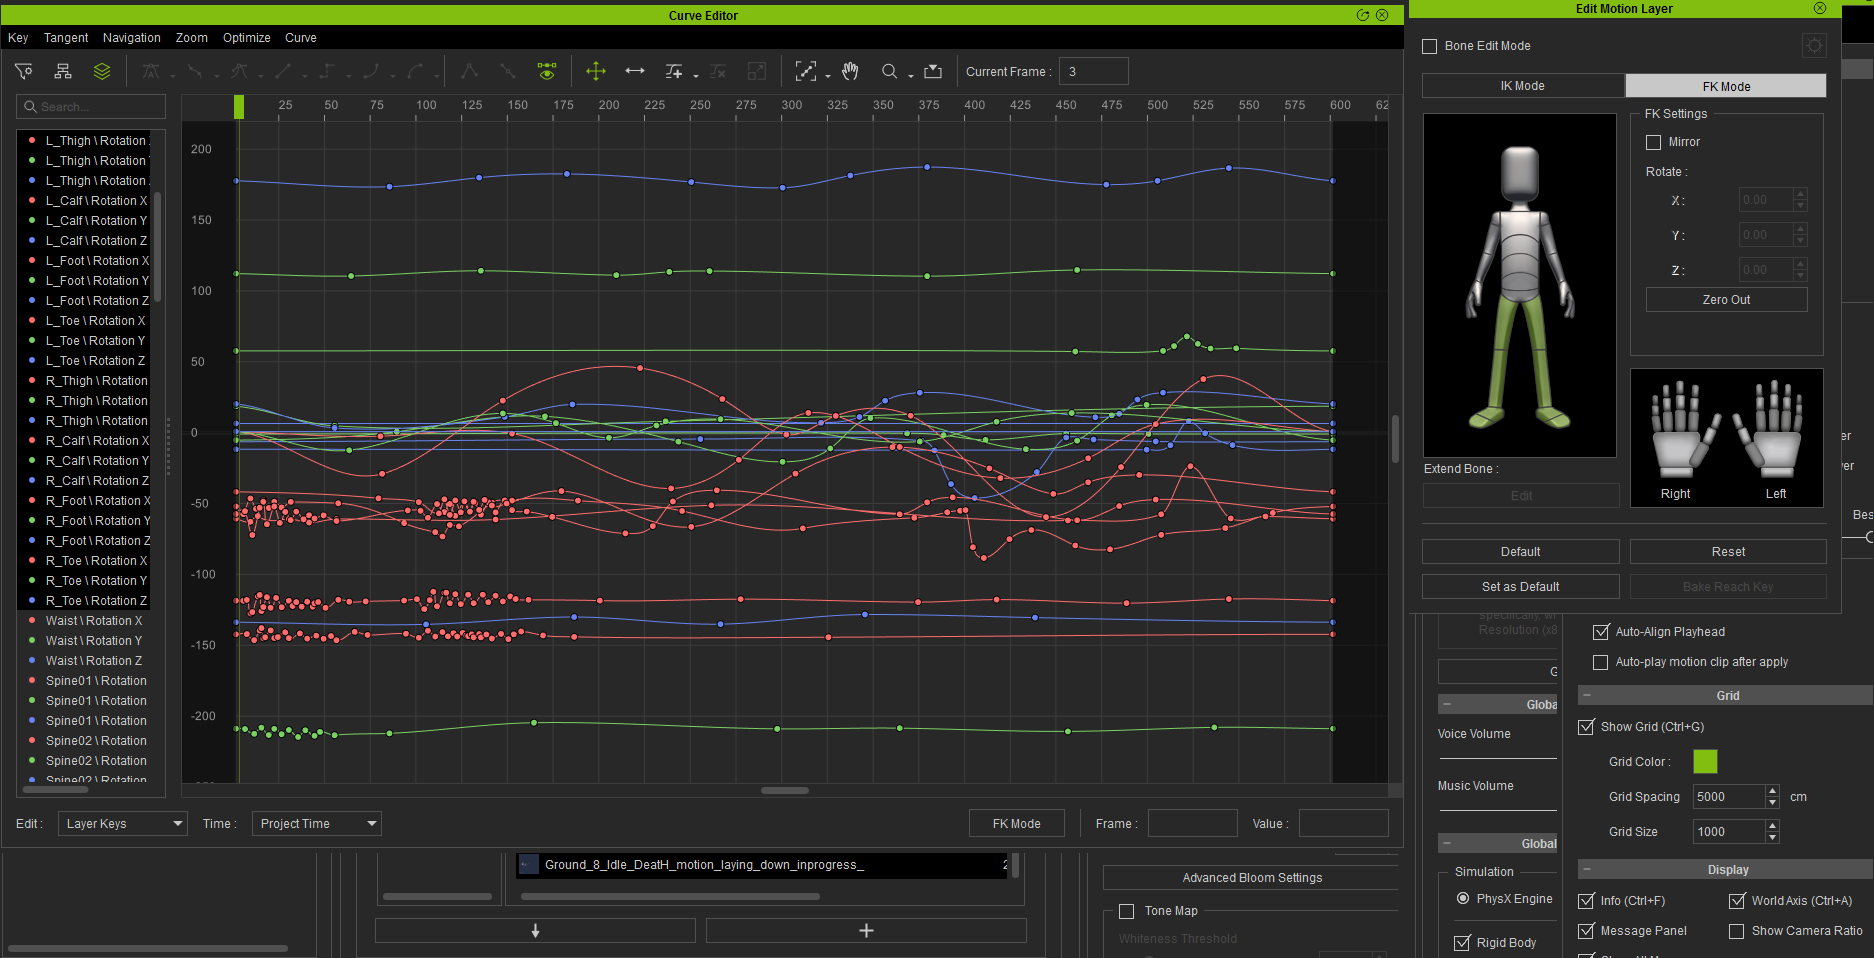
Task: Click the Default button
Action: point(1521,552)
